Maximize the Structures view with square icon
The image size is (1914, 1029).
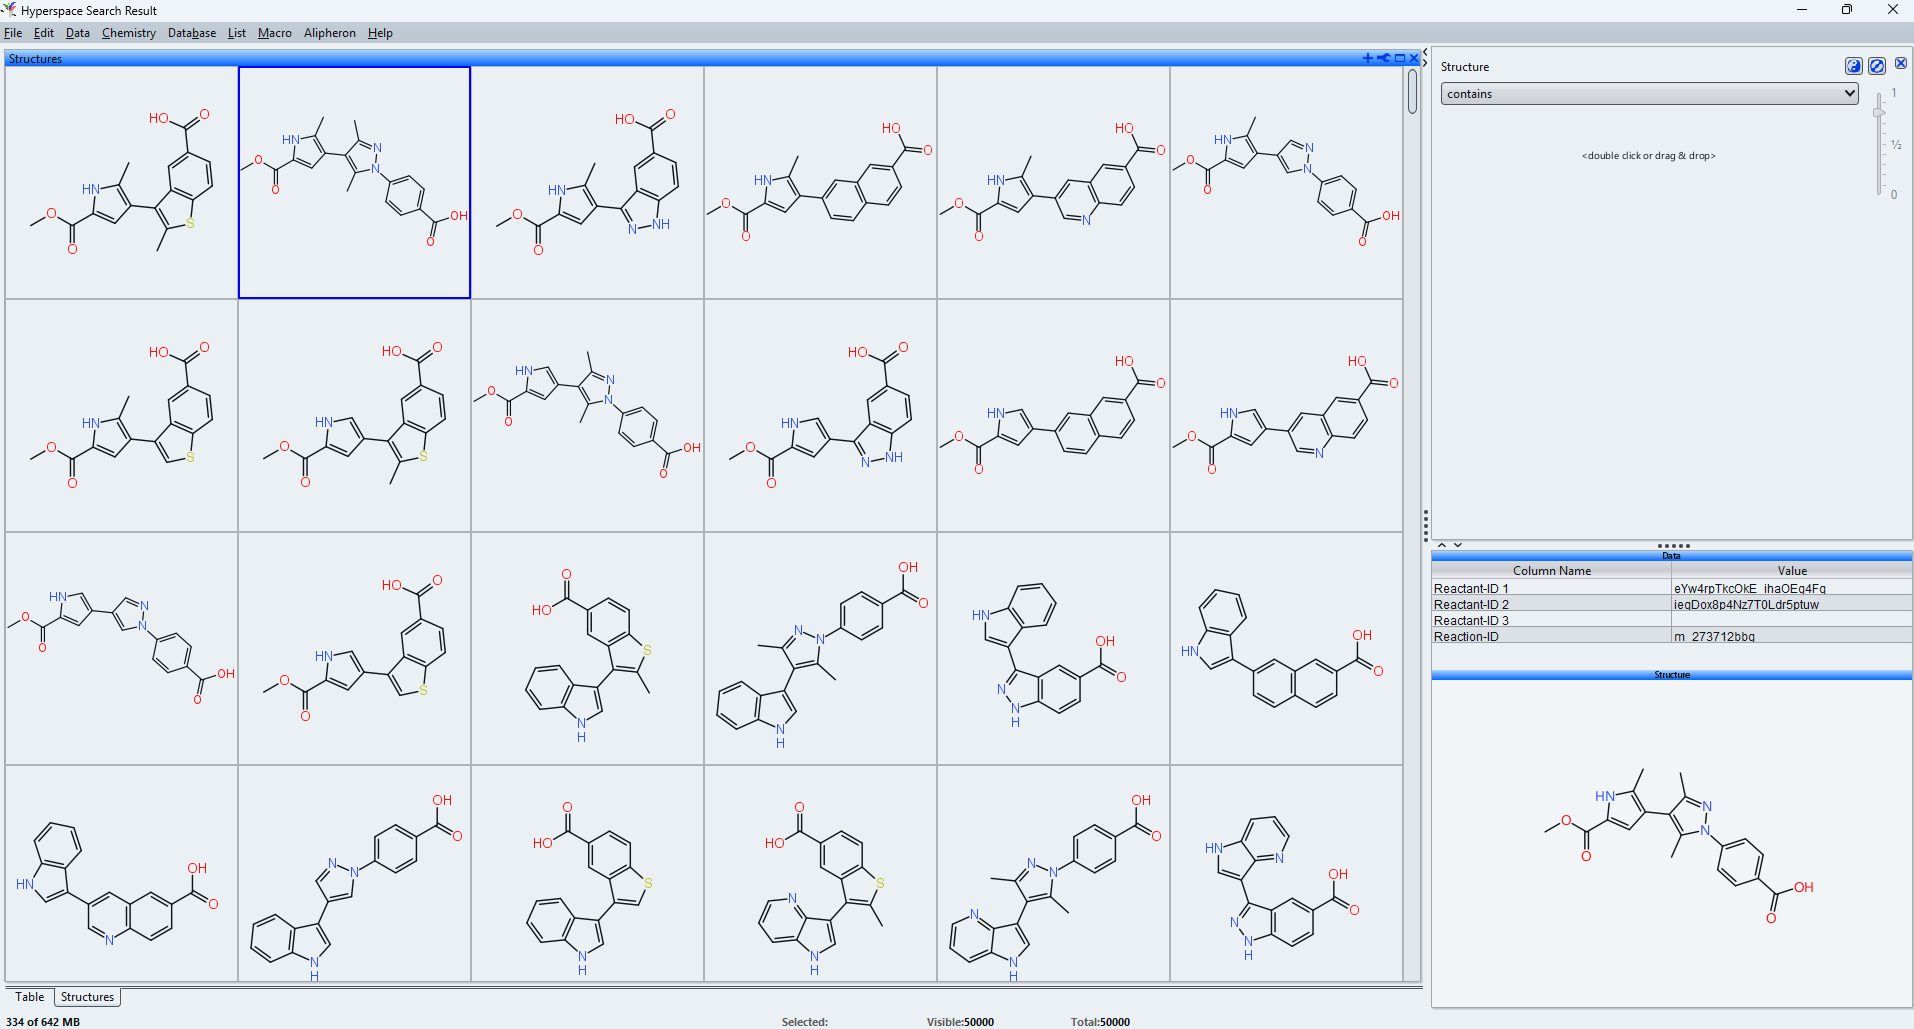pyautogui.click(x=1400, y=58)
